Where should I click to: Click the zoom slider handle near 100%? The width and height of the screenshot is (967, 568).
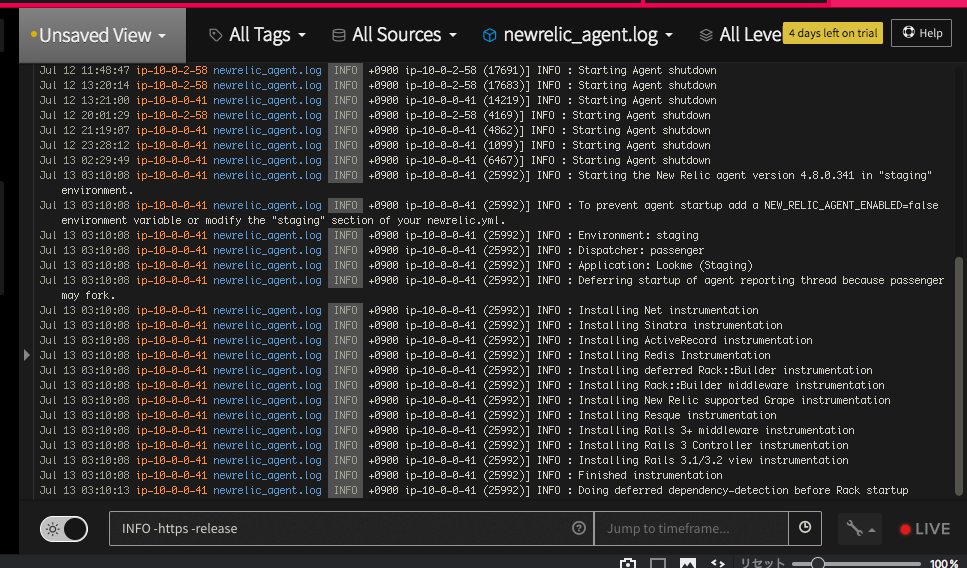pos(818,562)
